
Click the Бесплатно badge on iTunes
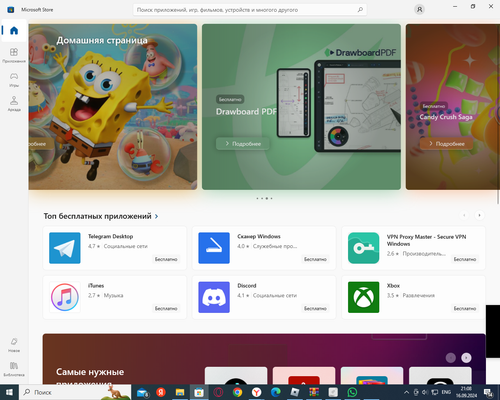(x=166, y=308)
